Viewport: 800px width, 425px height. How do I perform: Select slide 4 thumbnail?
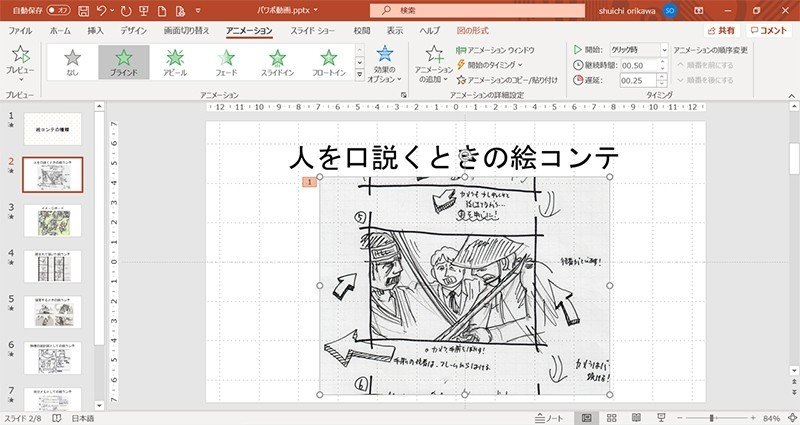point(53,266)
